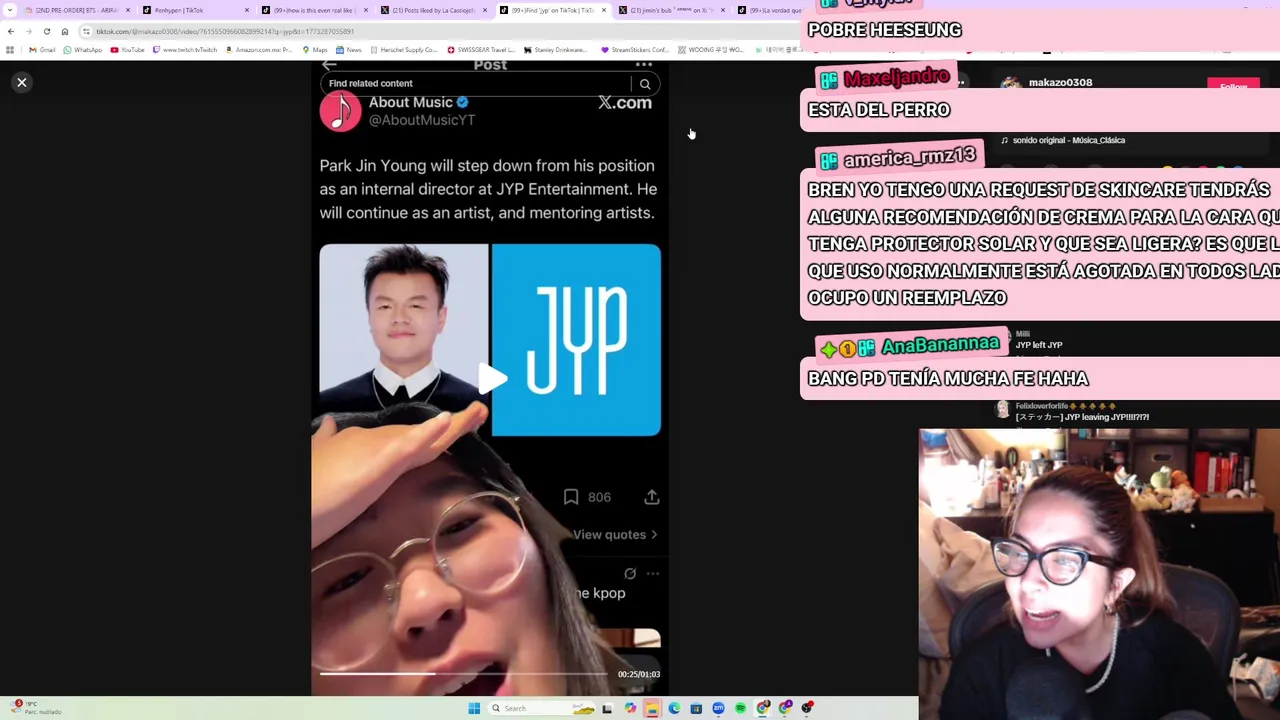Open Copilot from the taskbar
Screen dimensions: 1280x720
[630, 708]
